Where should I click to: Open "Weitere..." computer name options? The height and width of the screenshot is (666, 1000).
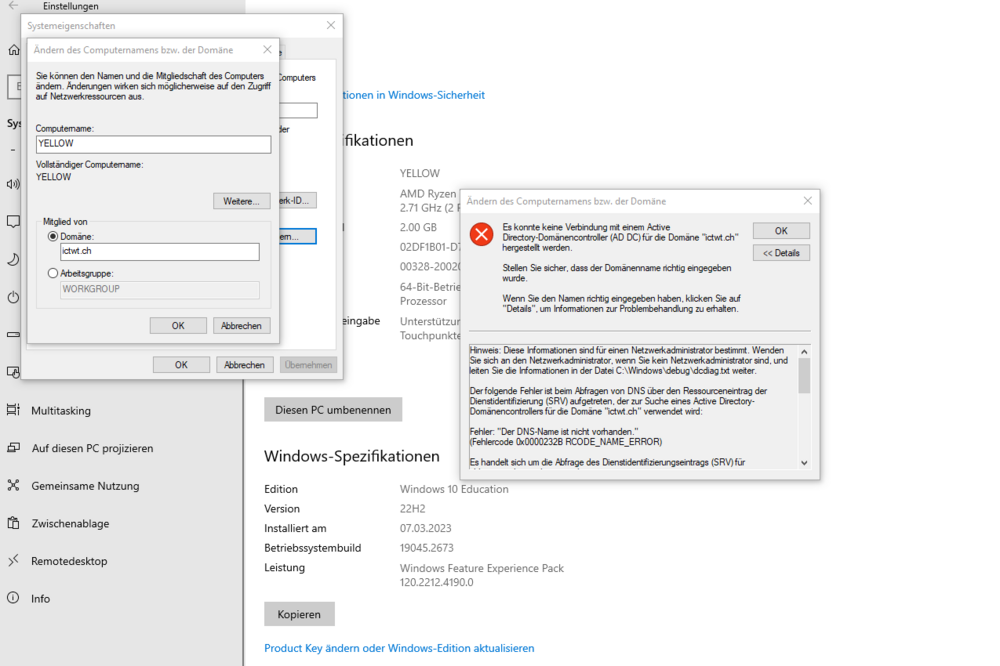pyautogui.click(x=242, y=201)
